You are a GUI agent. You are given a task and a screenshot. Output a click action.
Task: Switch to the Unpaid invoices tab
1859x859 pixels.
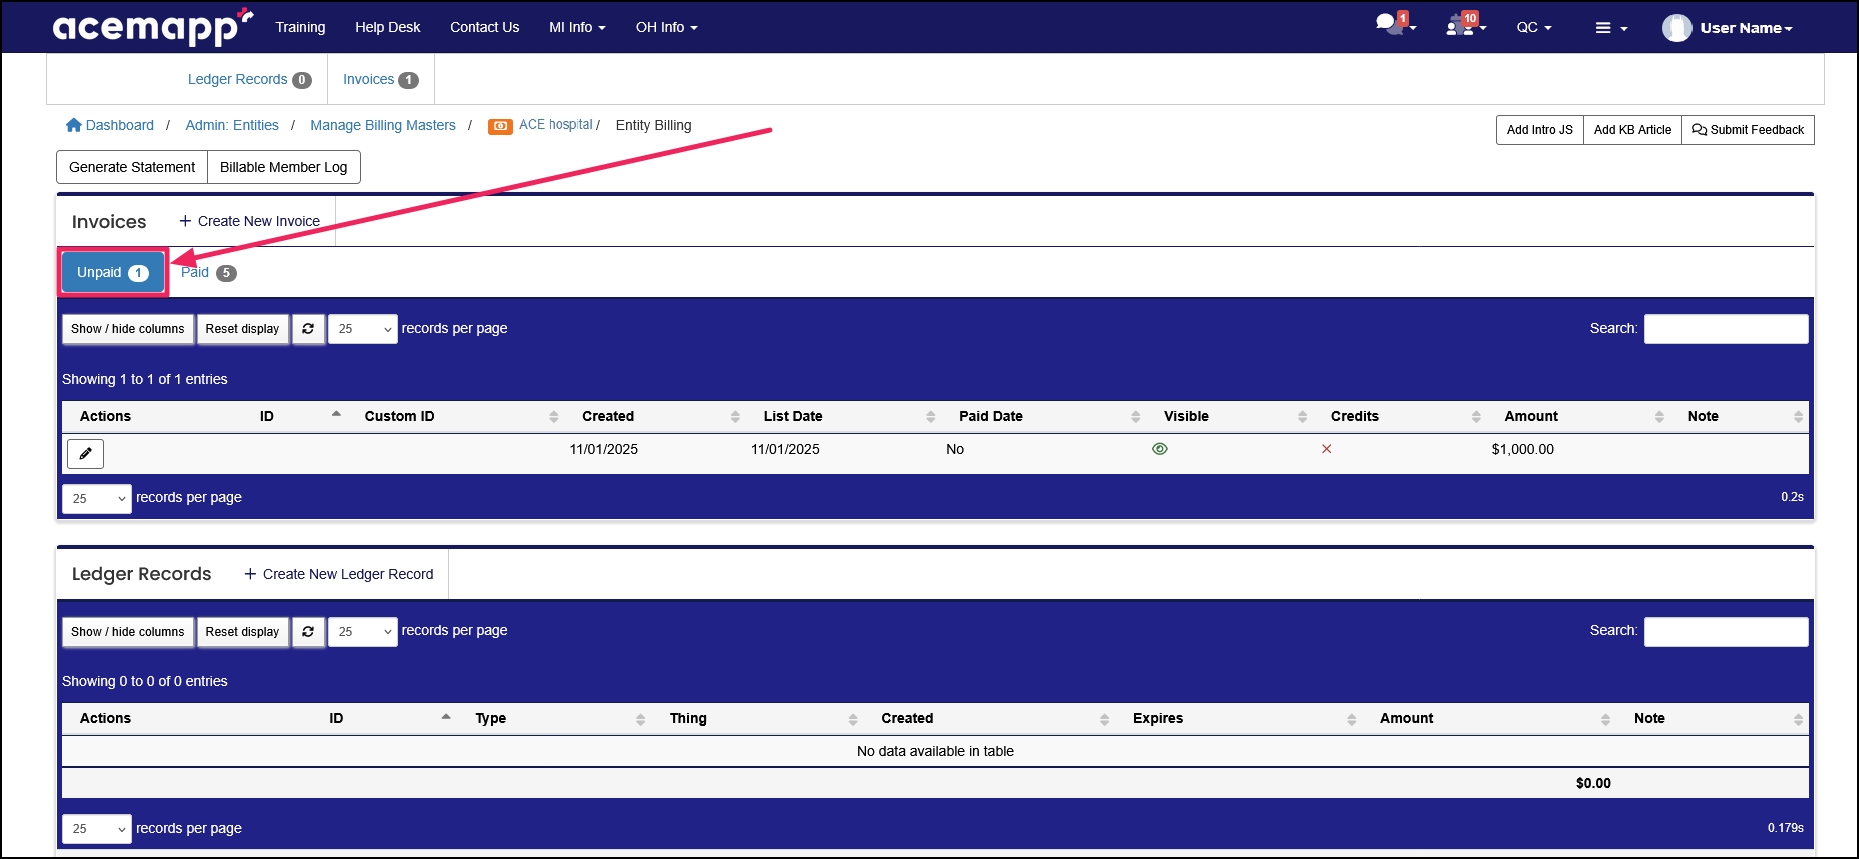pos(112,272)
